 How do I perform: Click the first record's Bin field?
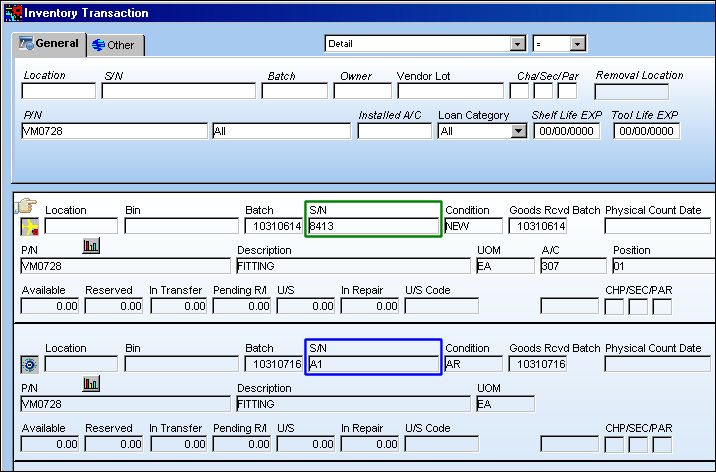tap(182, 226)
